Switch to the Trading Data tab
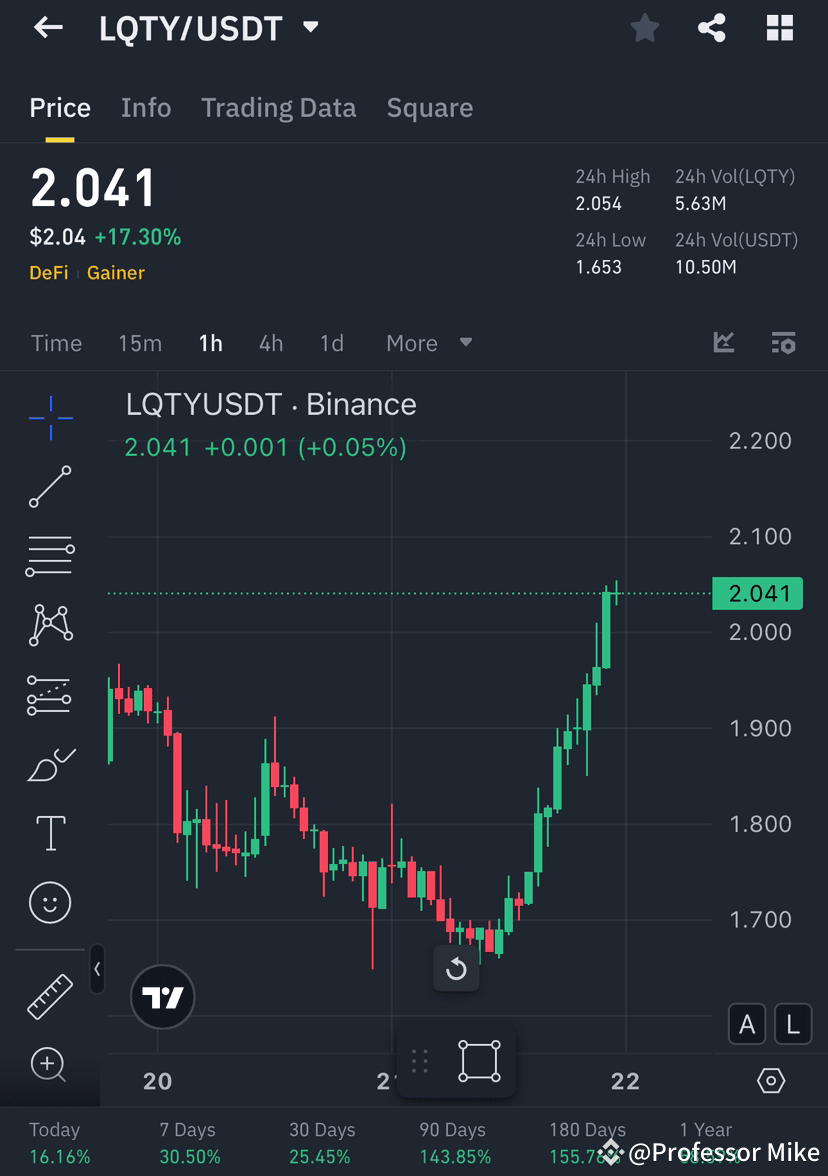828x1176 pixels. [x=278, y=107]
